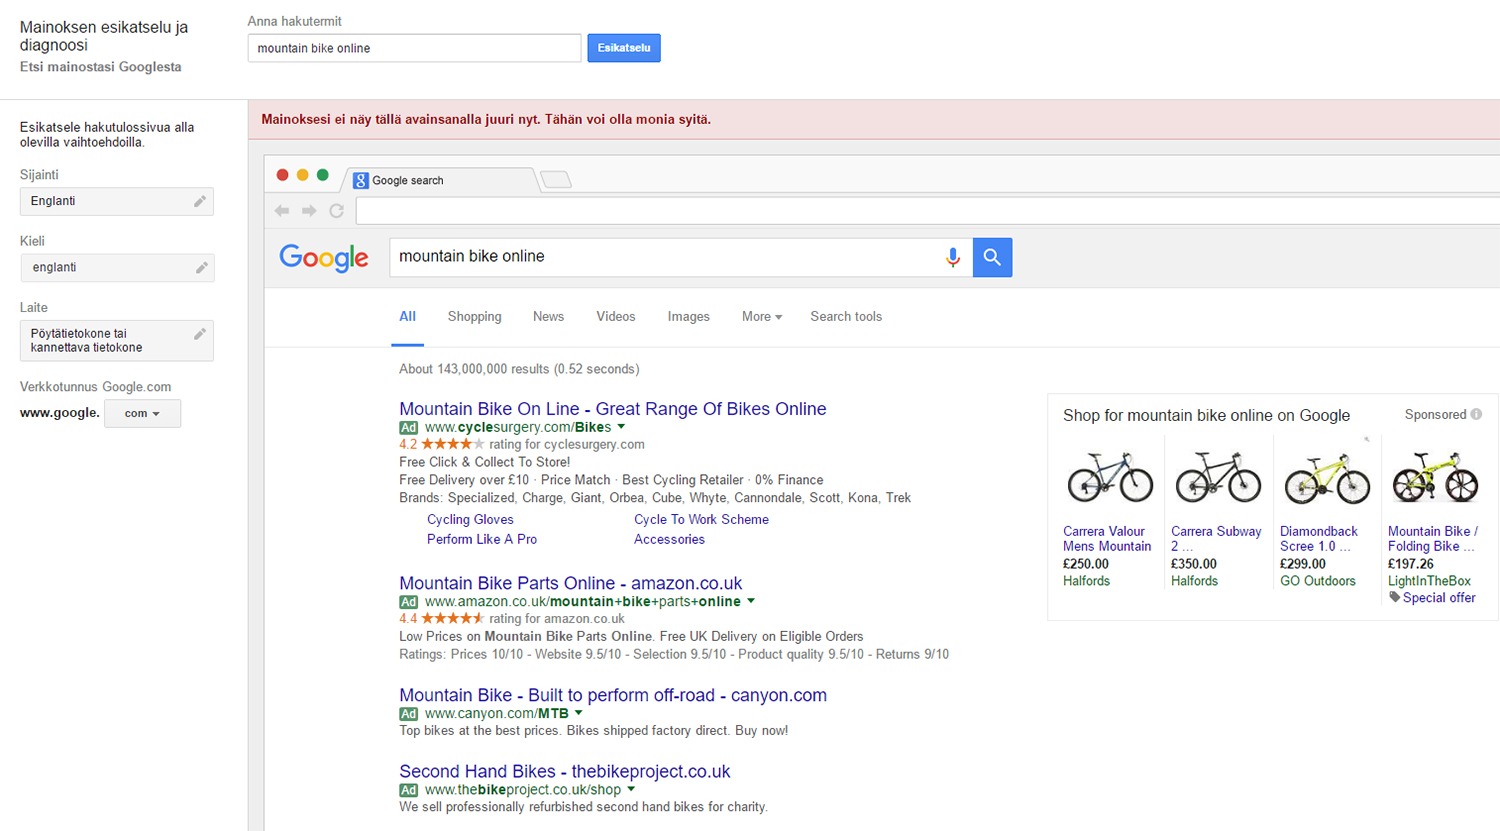The height and width of the screenshot is (831, 1500).
Task: Click the green window maximize dot
Action: (323, 175)
